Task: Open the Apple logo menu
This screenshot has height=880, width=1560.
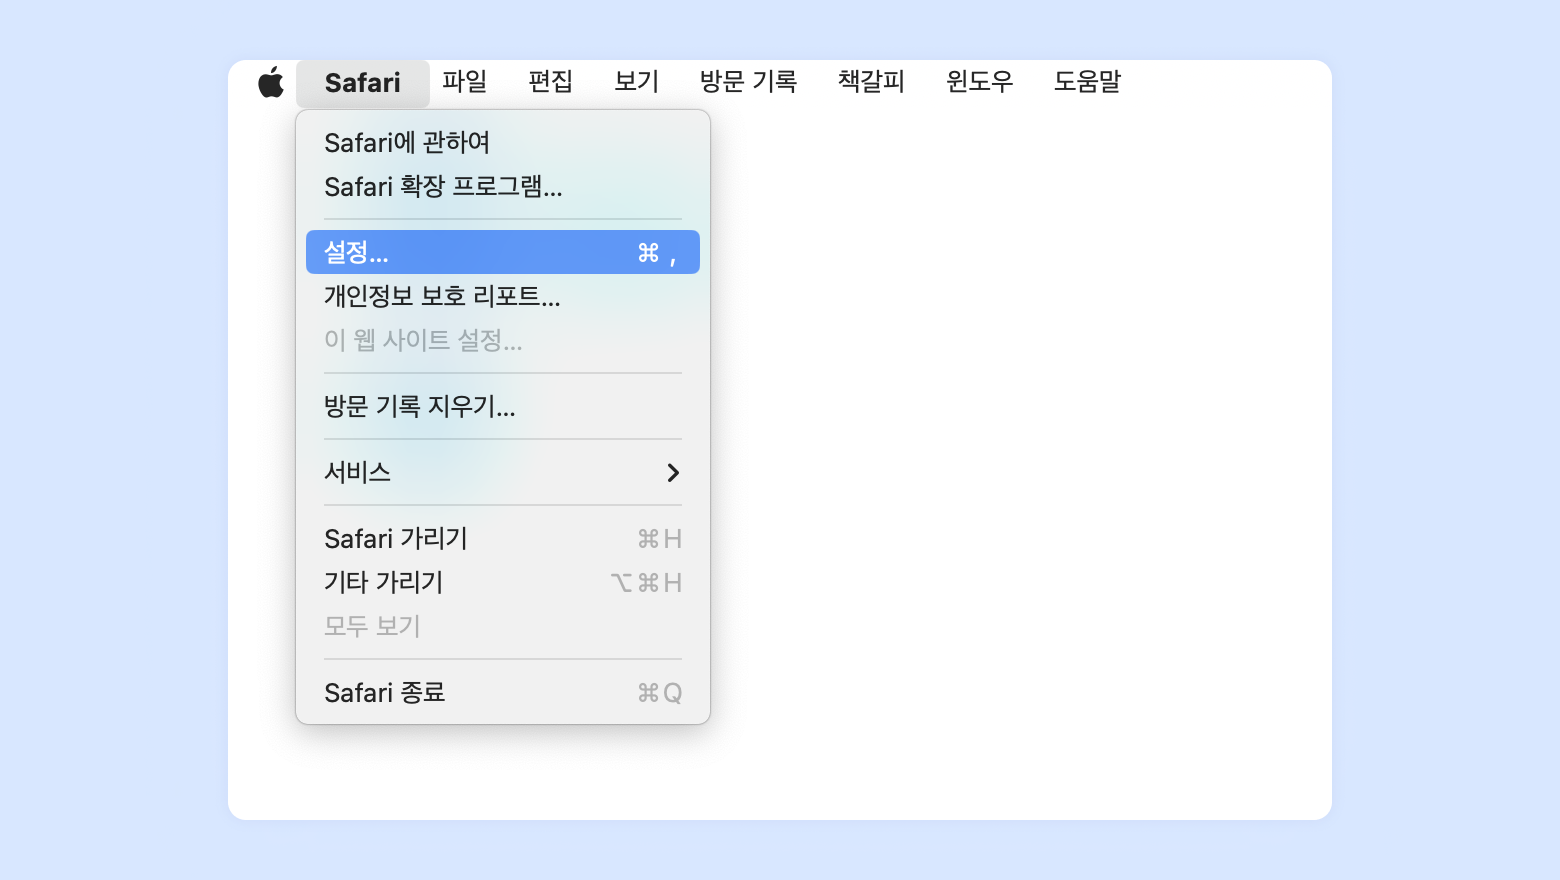Action: click(271, 82)
